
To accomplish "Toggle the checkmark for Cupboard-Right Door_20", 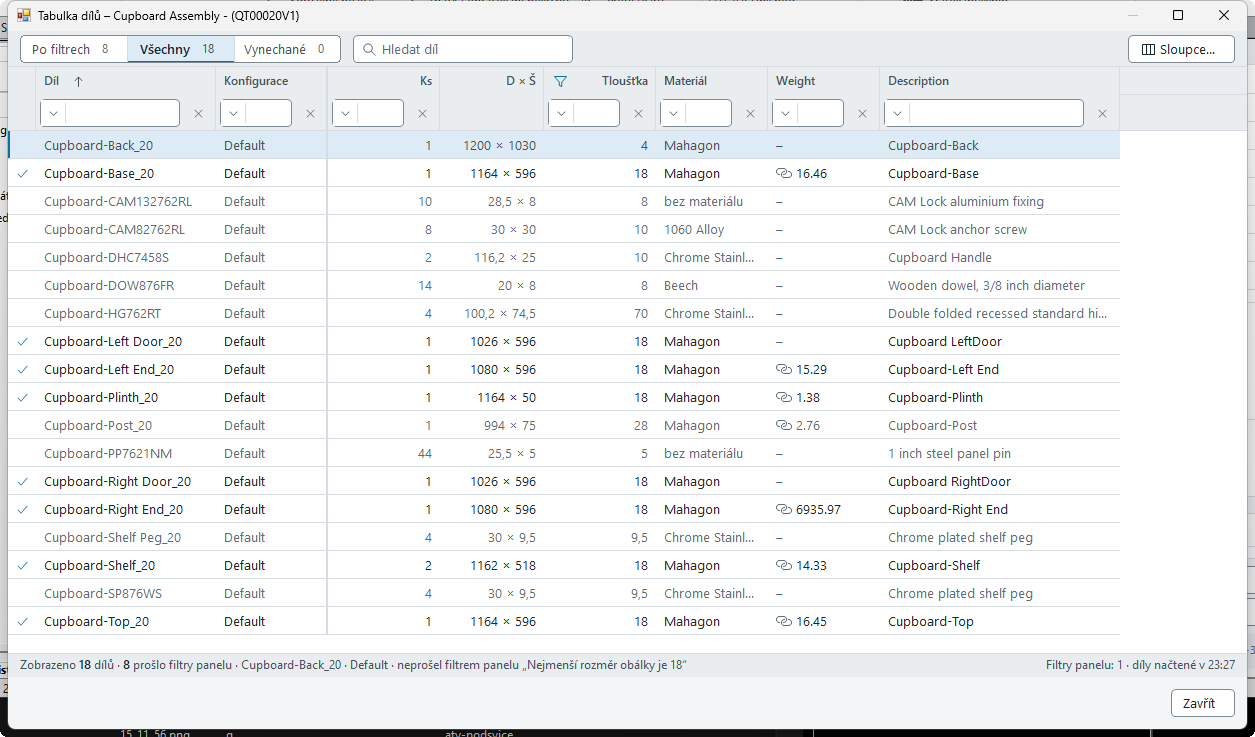I will [x=23, y=481].
